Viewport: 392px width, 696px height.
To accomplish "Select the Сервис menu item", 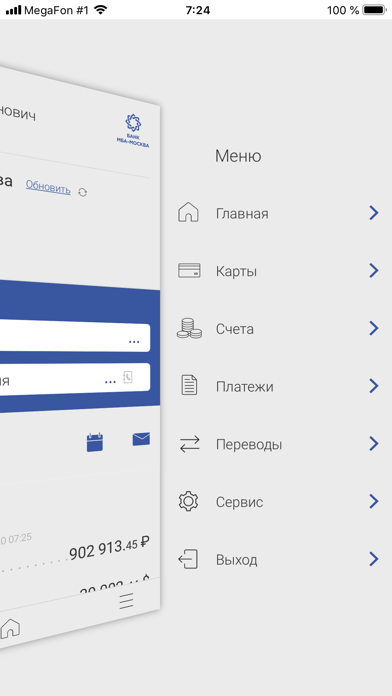I will pyautogui.click(x=278, y=502).
